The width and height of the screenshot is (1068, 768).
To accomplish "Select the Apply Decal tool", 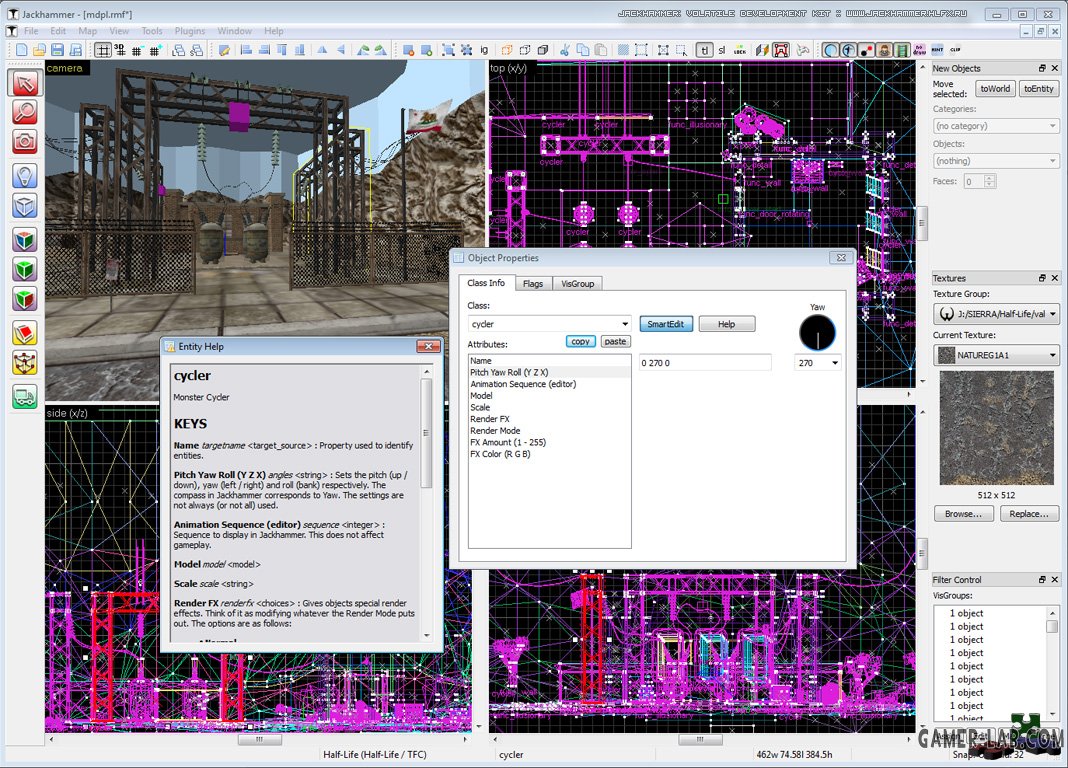I will pos(25,299).
